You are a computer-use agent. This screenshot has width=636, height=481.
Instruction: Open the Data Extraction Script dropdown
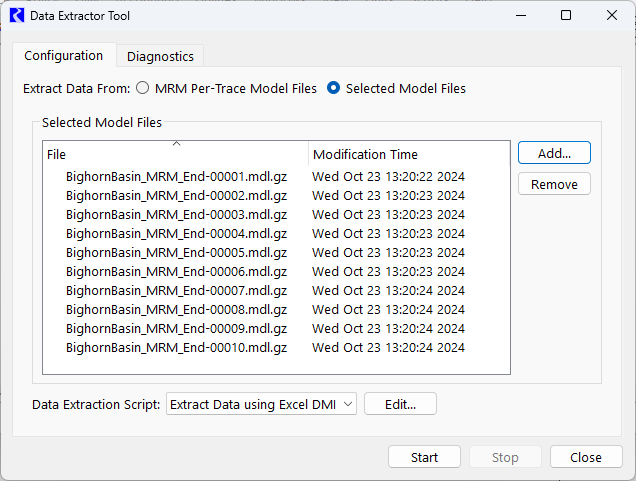(261, 404)
